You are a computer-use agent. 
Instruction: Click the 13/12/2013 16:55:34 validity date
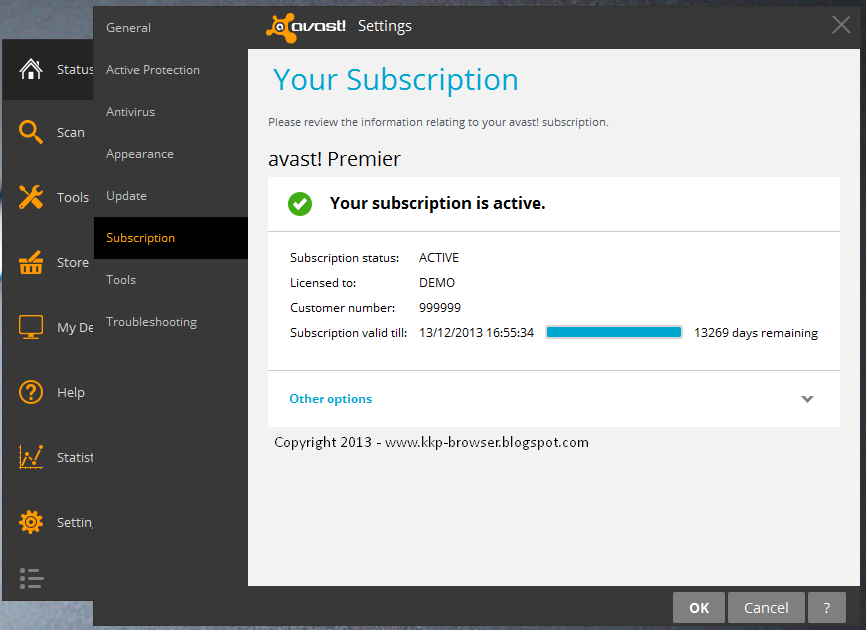(x=477, y=332)
